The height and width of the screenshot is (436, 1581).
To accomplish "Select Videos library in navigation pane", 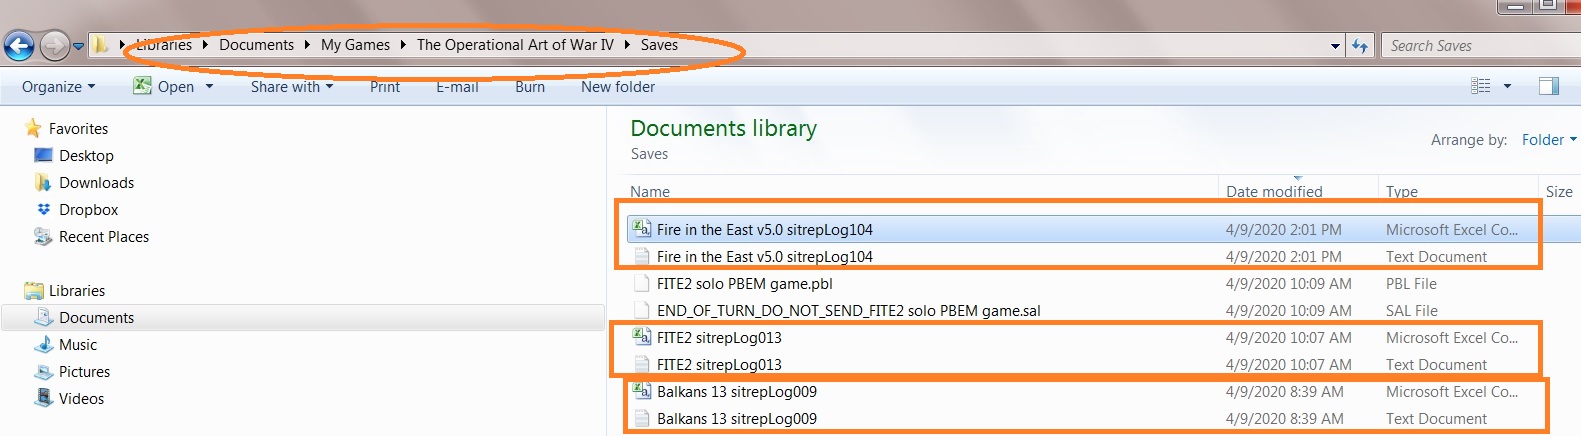I will point(81,399).
